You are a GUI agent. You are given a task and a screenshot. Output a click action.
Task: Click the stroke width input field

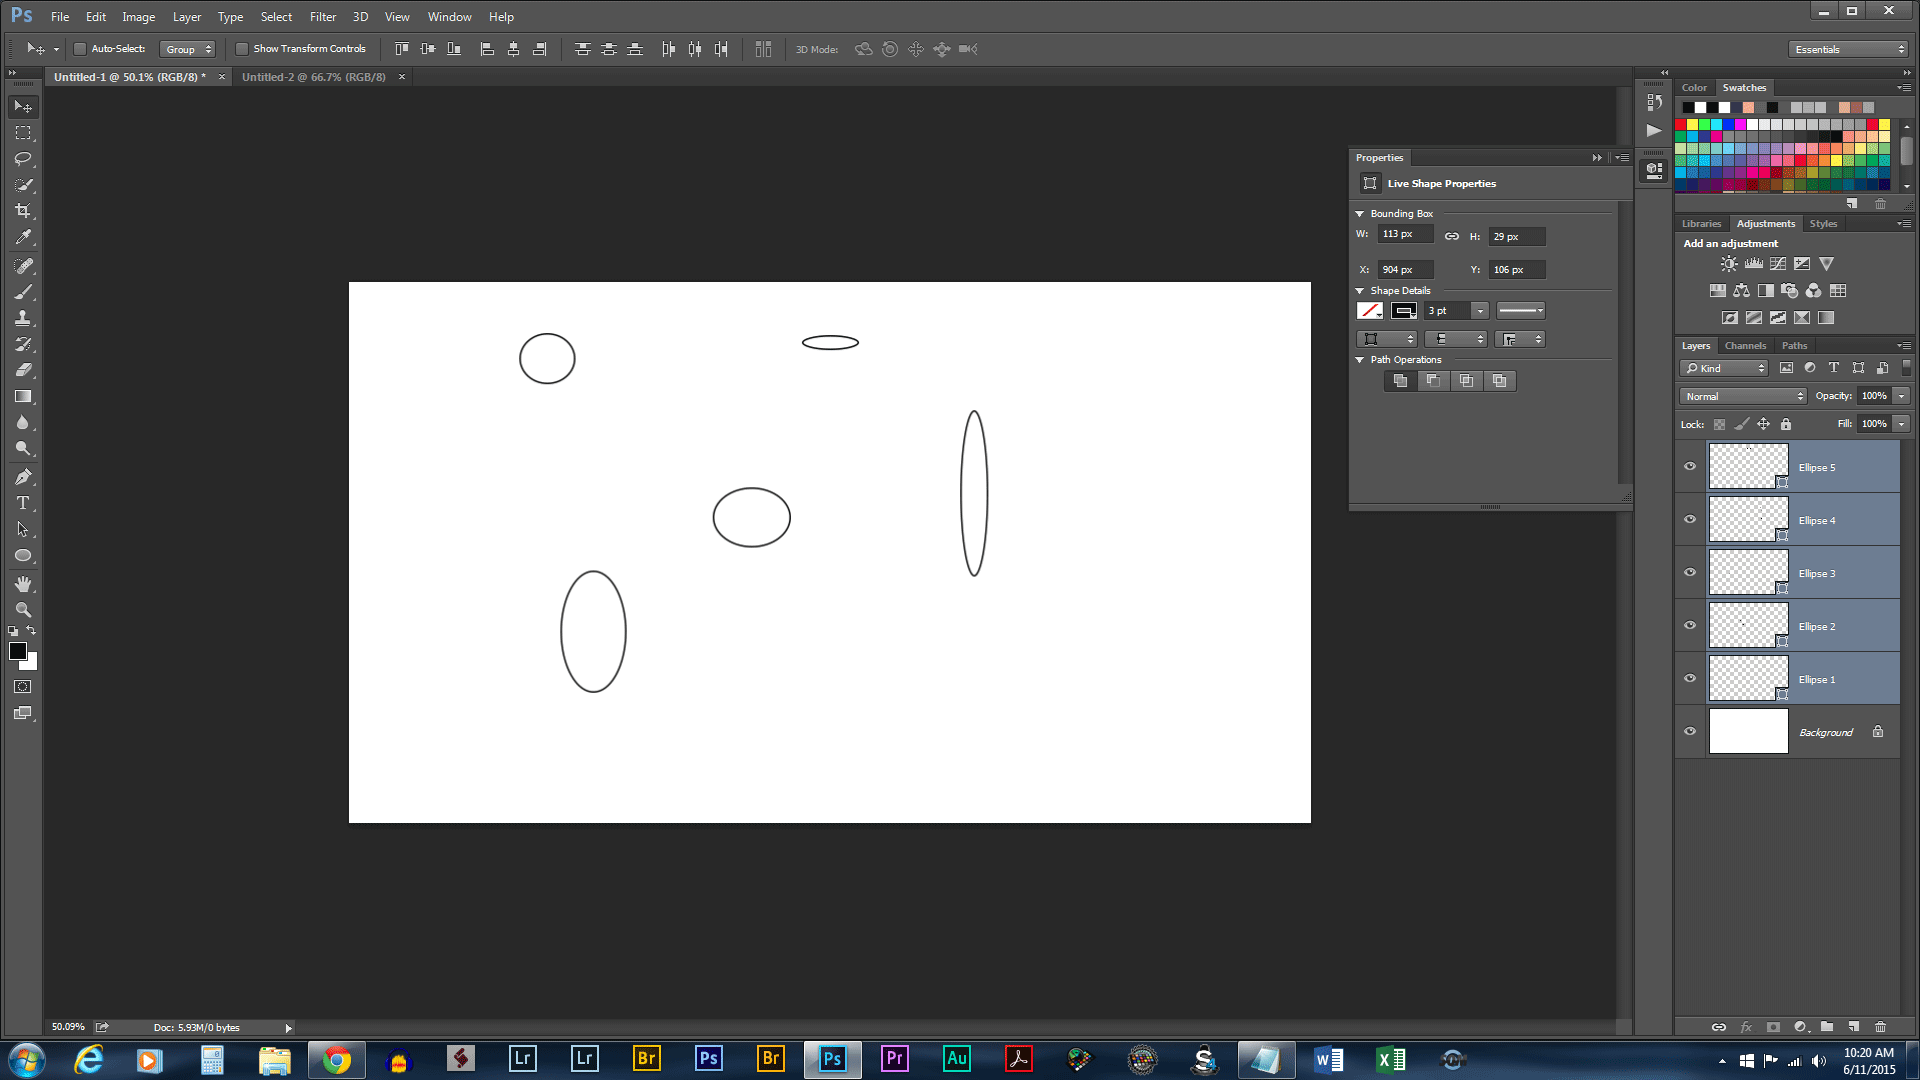pos(1448,311)
